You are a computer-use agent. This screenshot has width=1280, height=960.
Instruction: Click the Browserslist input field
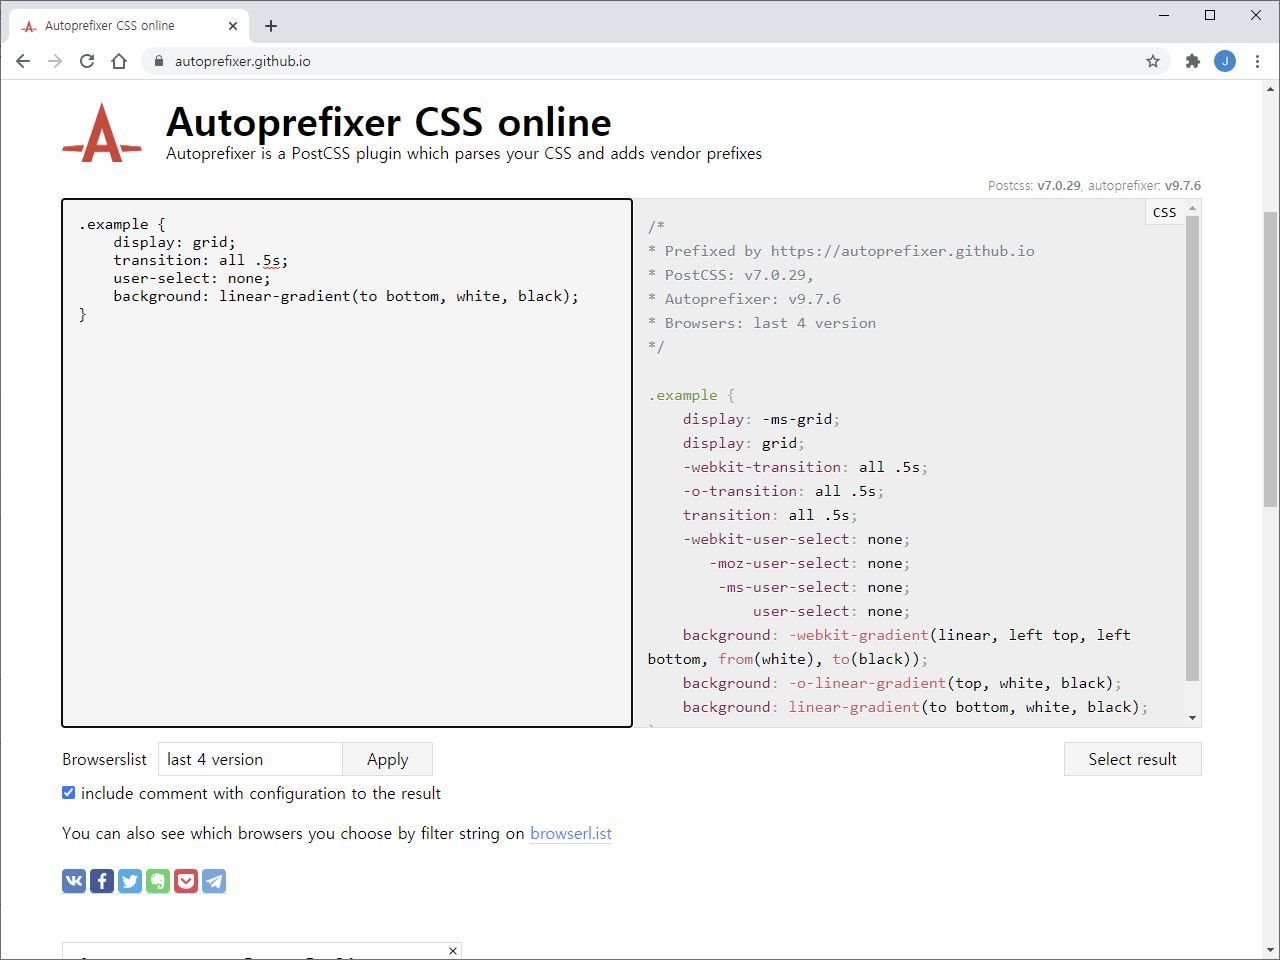tap(250, 759)
